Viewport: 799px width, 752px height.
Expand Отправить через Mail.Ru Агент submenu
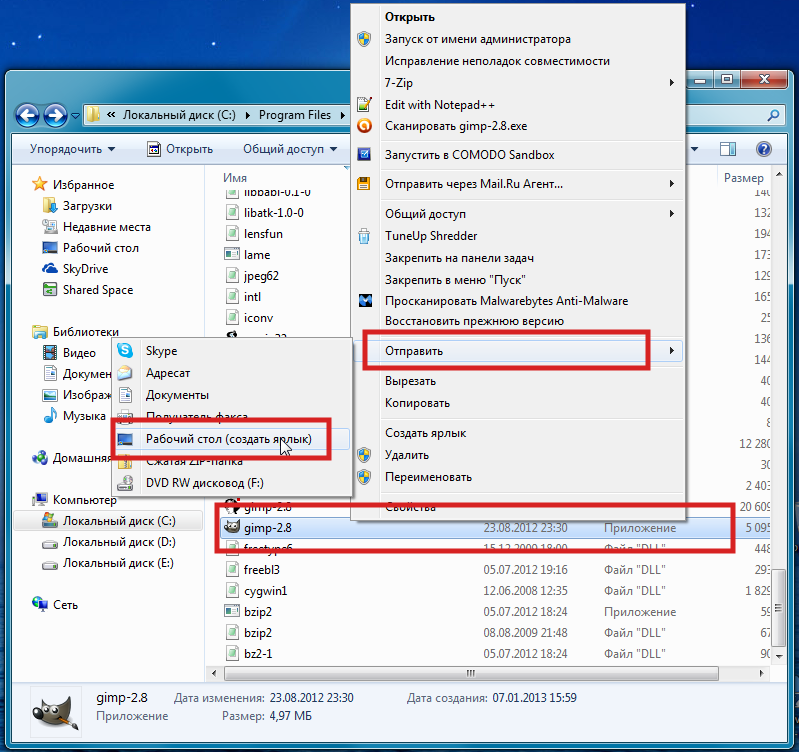[x=519, y=184]
